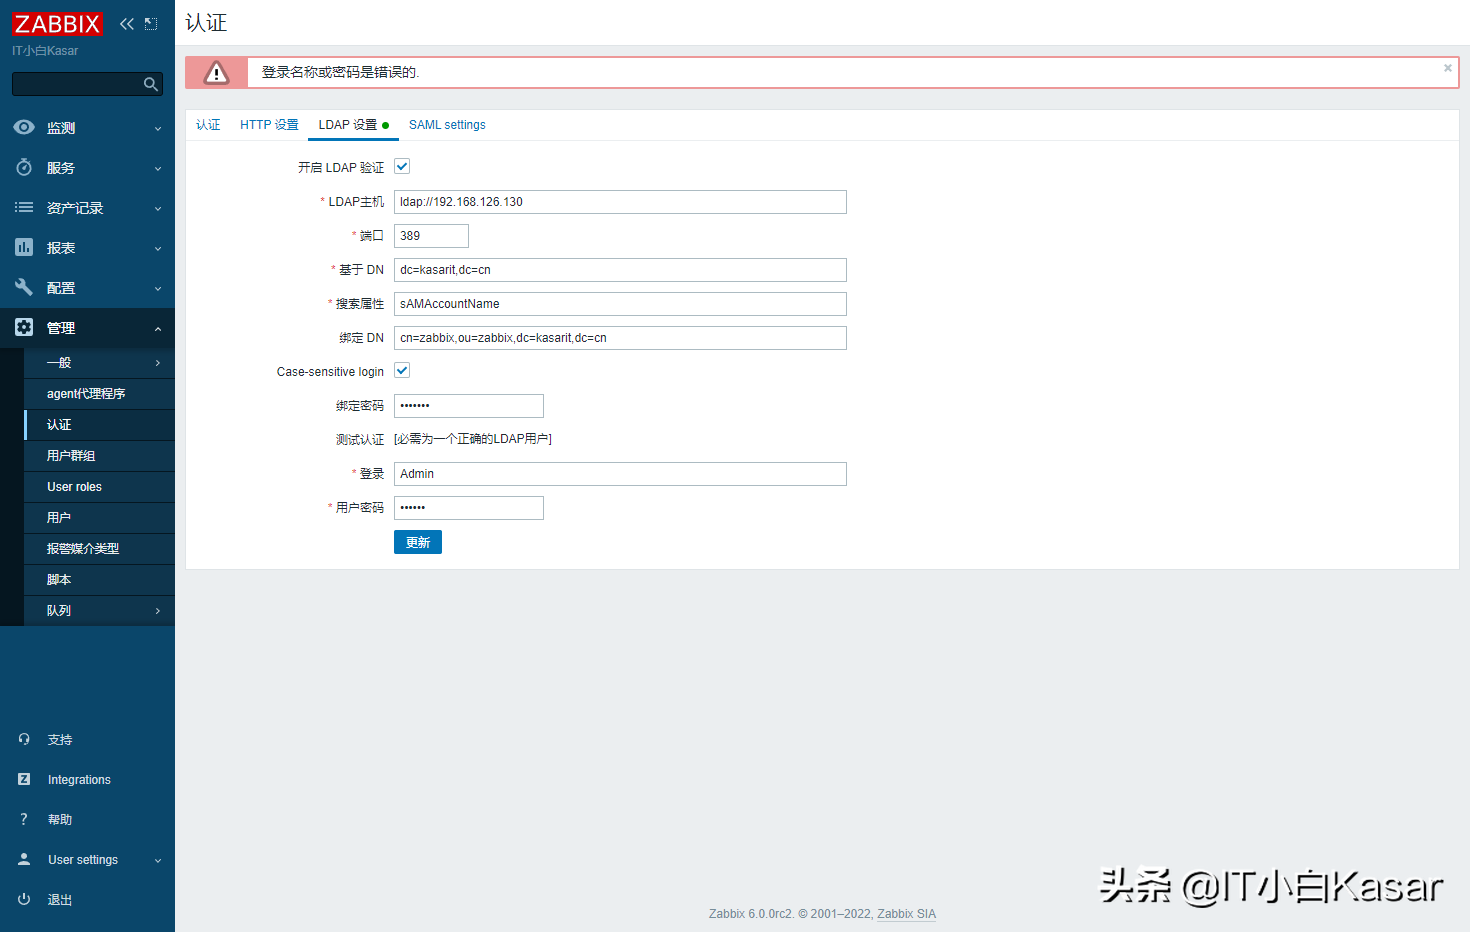This screenshot has height=932, width=1470.
Task: Open 监测 monitoring eye icon menu
Action: [x=24, y=128]
